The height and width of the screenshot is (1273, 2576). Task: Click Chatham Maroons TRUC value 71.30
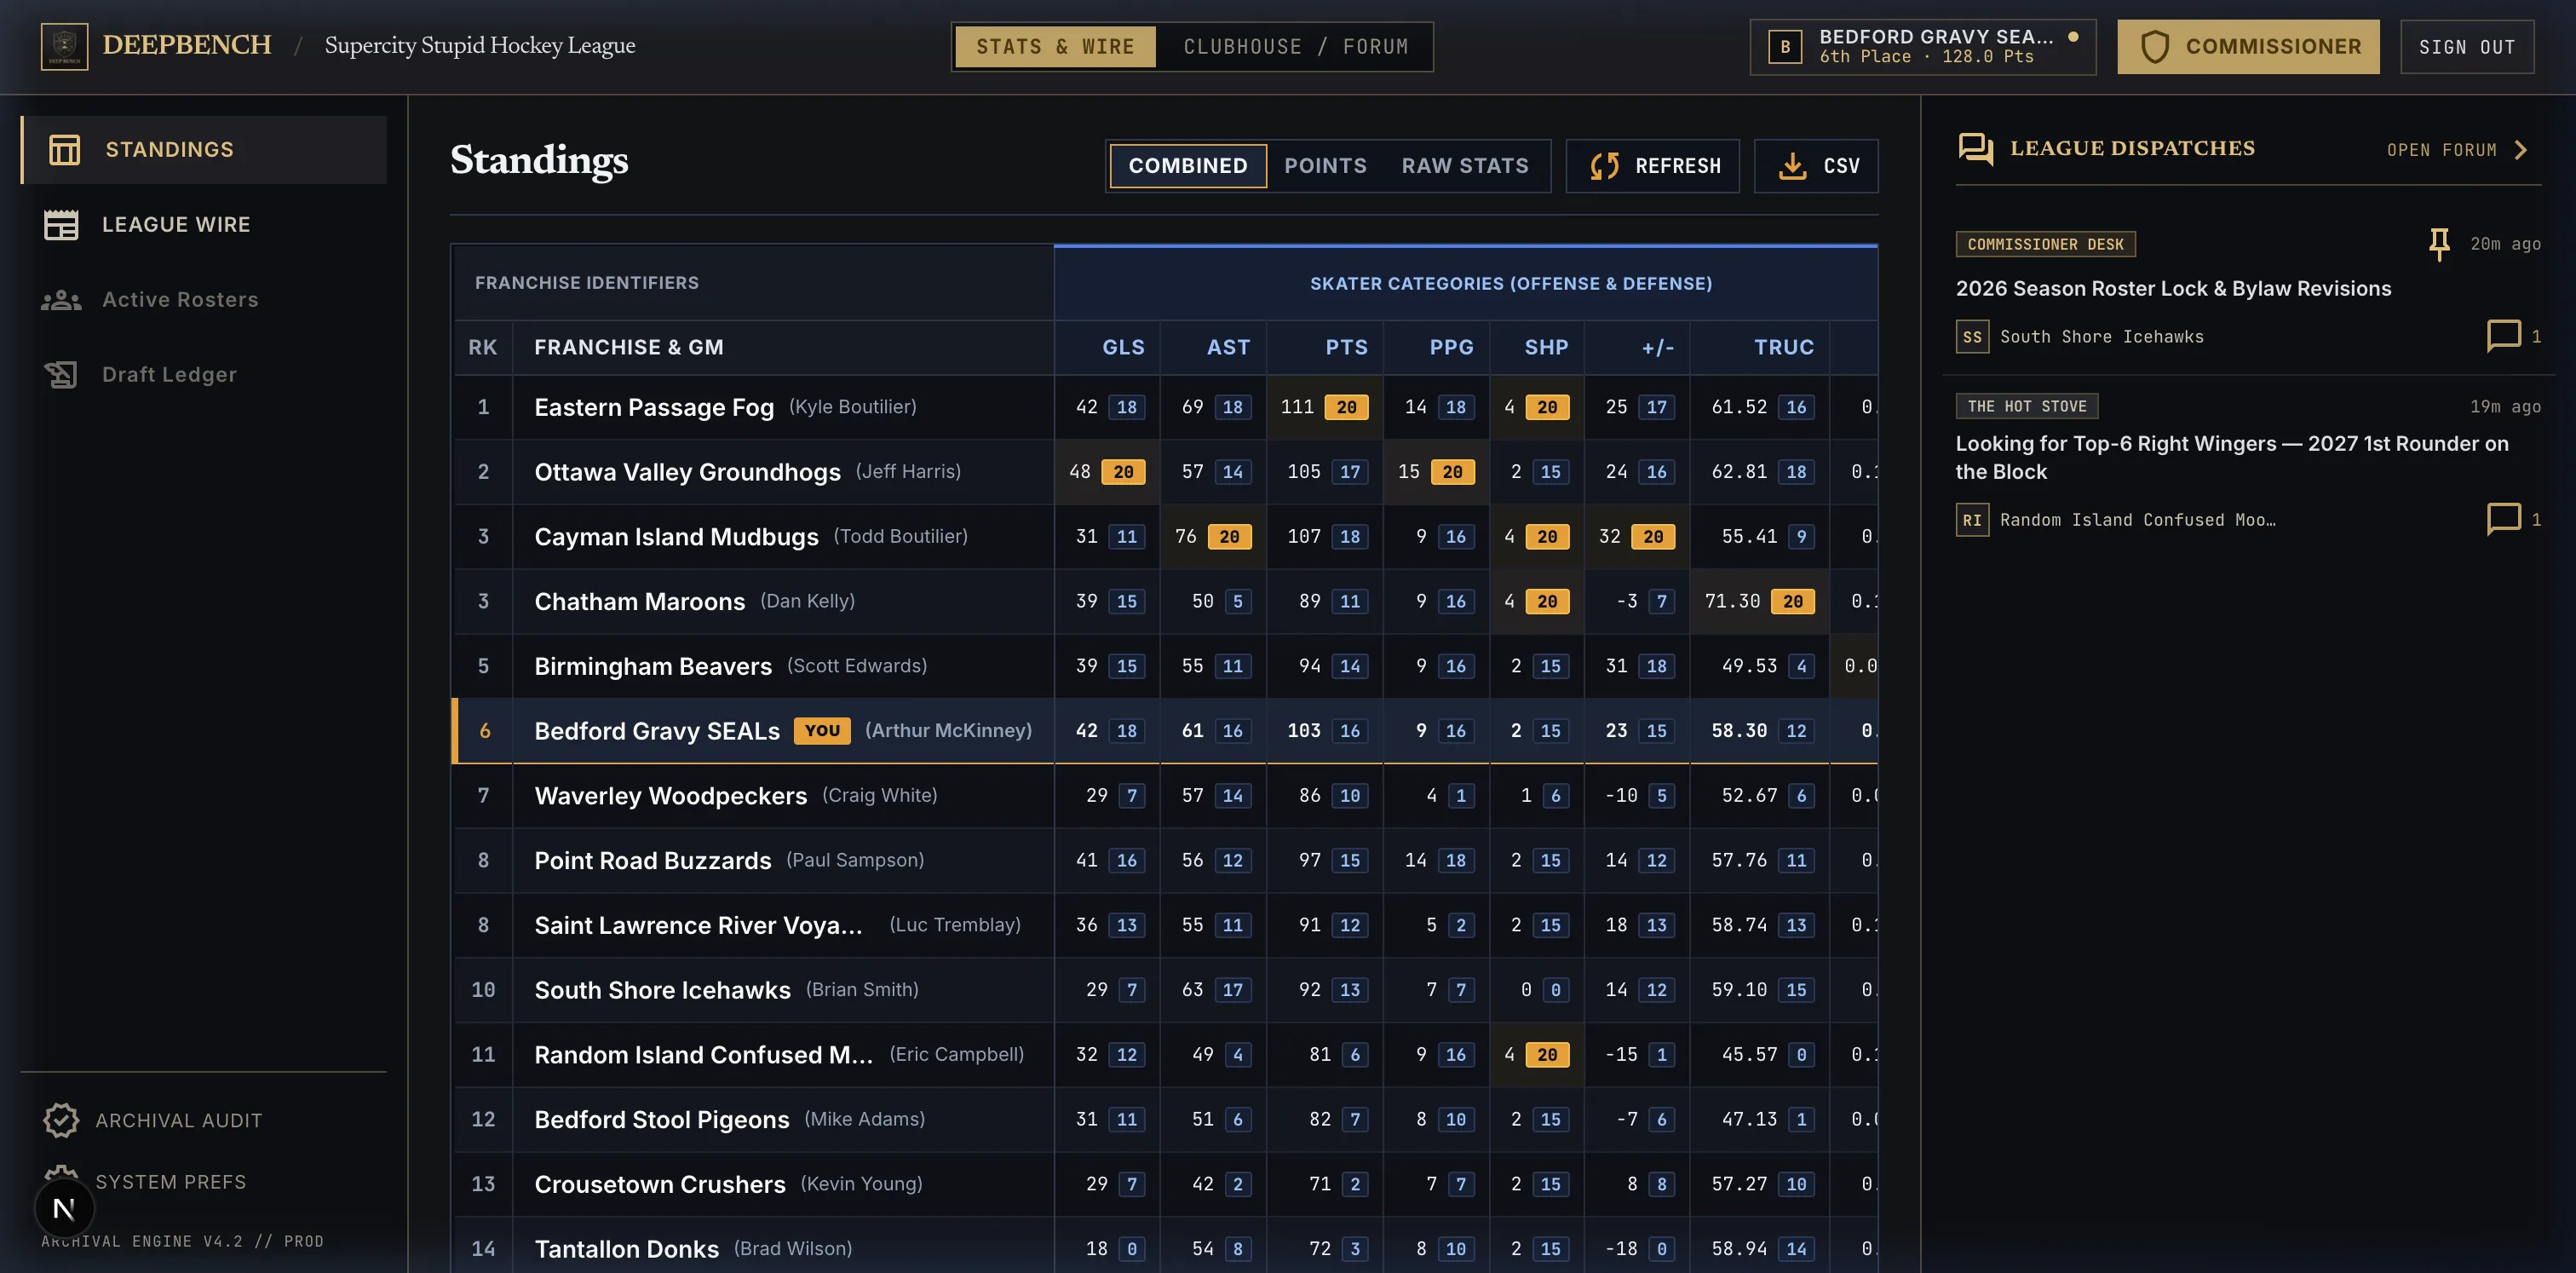pos(1732,601)
